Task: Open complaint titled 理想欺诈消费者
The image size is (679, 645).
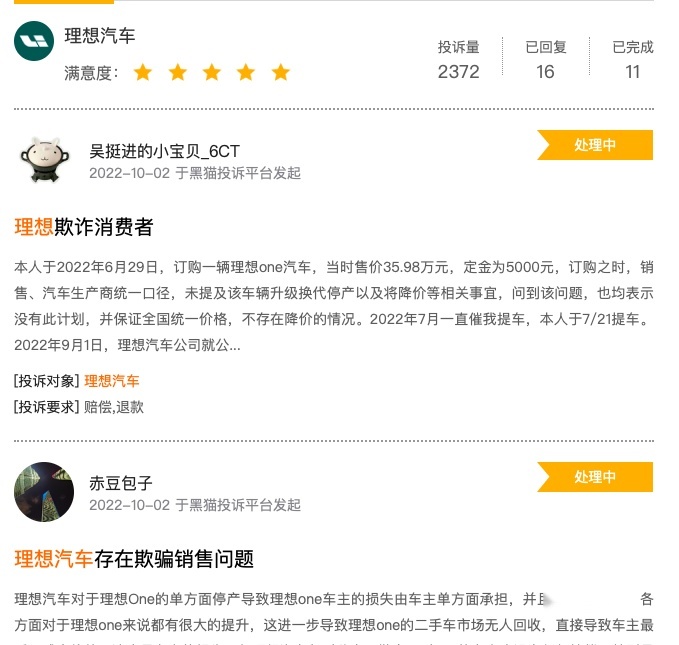Action: 84,227
